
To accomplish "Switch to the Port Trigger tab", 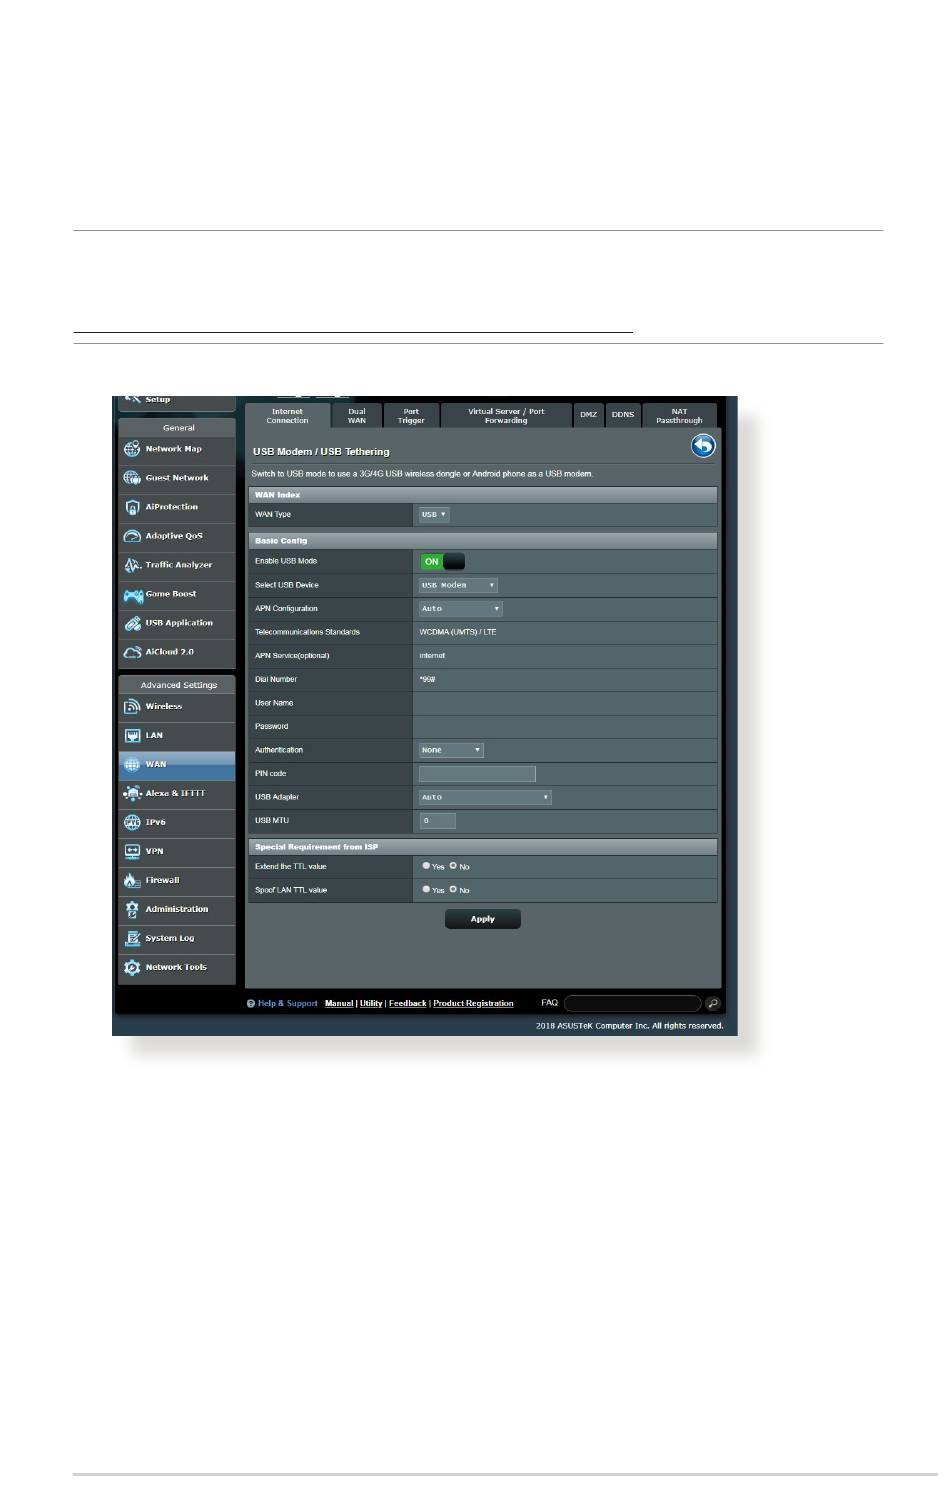I will click(x=411, y=415).
